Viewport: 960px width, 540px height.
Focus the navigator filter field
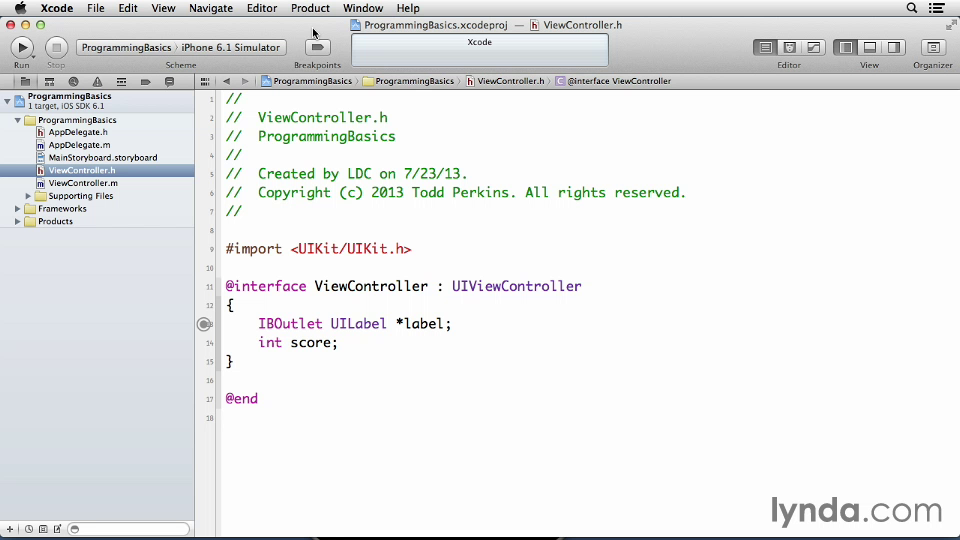click(x=128, y=529)
